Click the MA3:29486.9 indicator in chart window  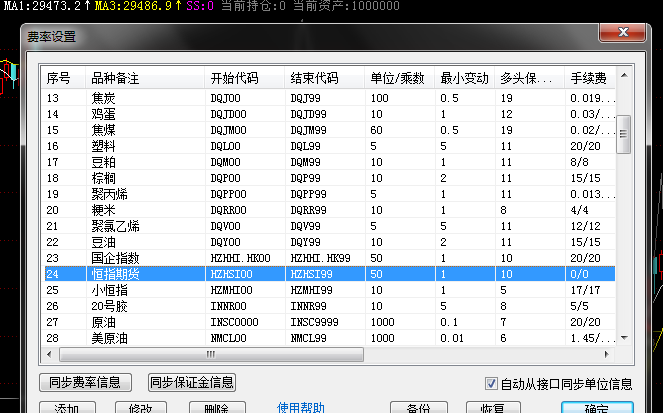click(138, 6)
